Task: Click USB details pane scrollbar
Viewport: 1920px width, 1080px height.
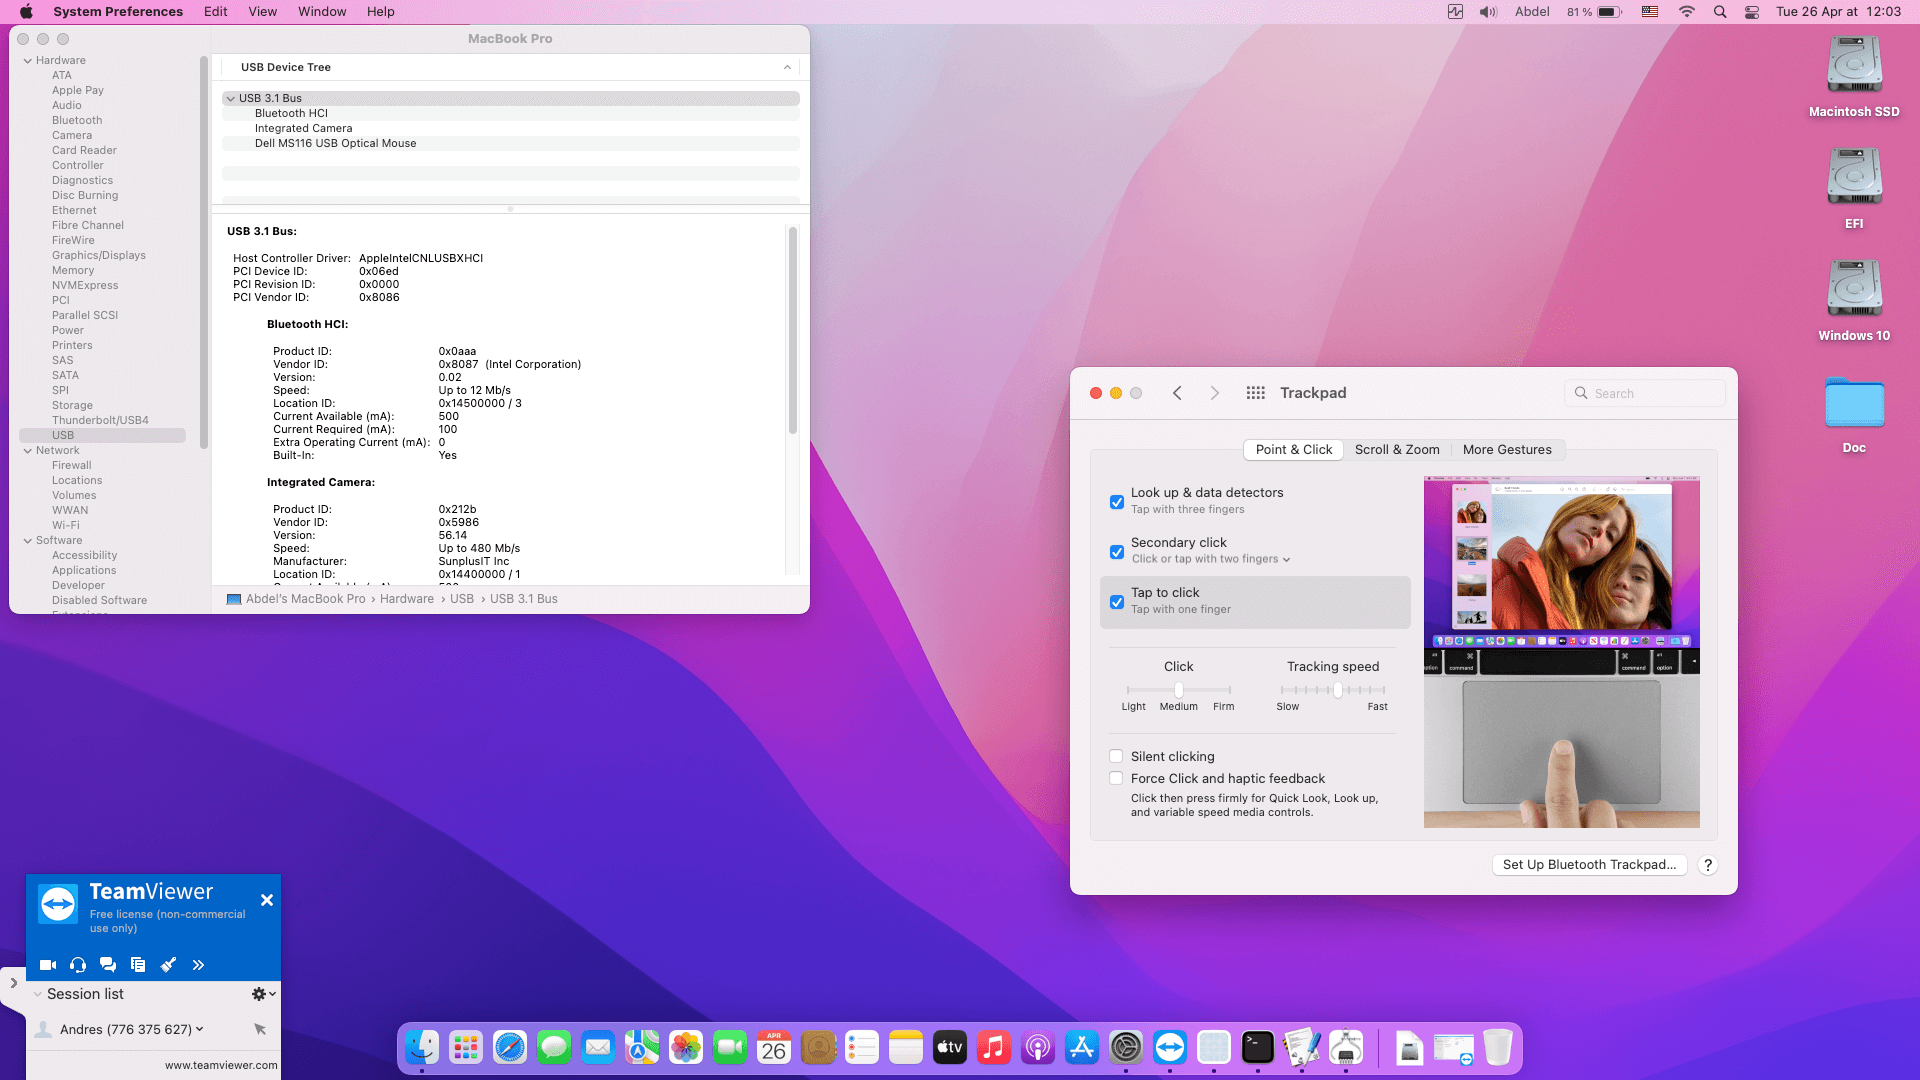Action: [x=793, y=330]
